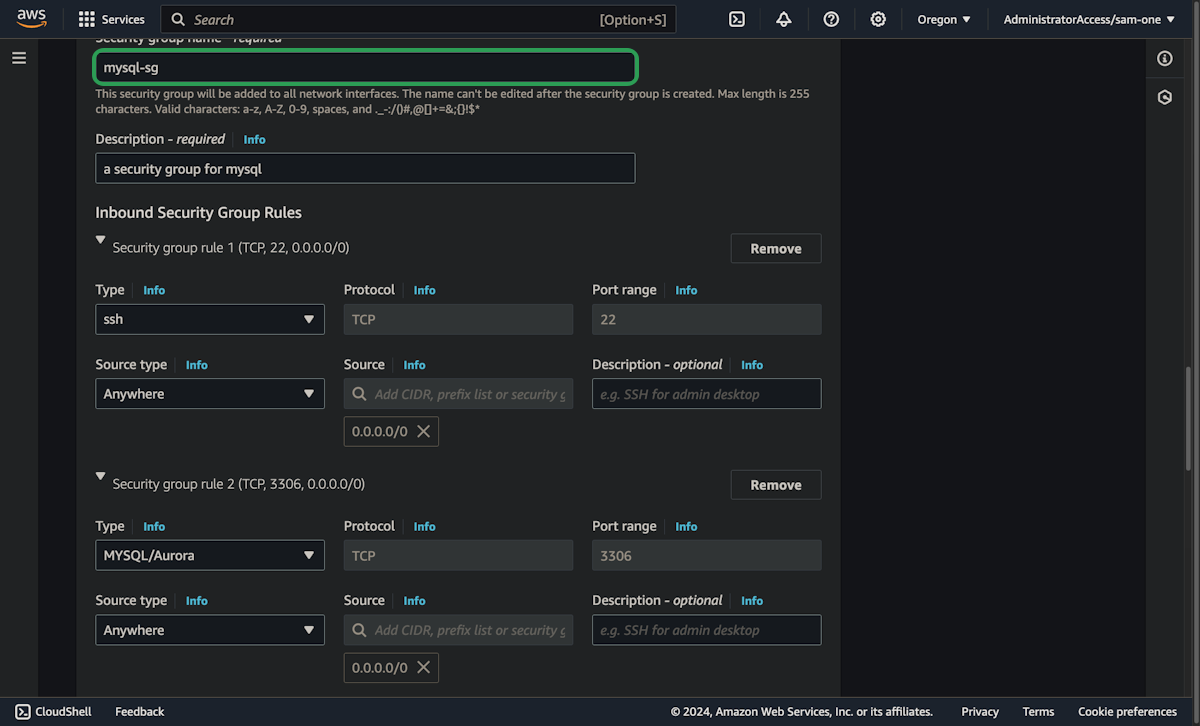Open Info link beside rule 2 Source

pos(414,601)
